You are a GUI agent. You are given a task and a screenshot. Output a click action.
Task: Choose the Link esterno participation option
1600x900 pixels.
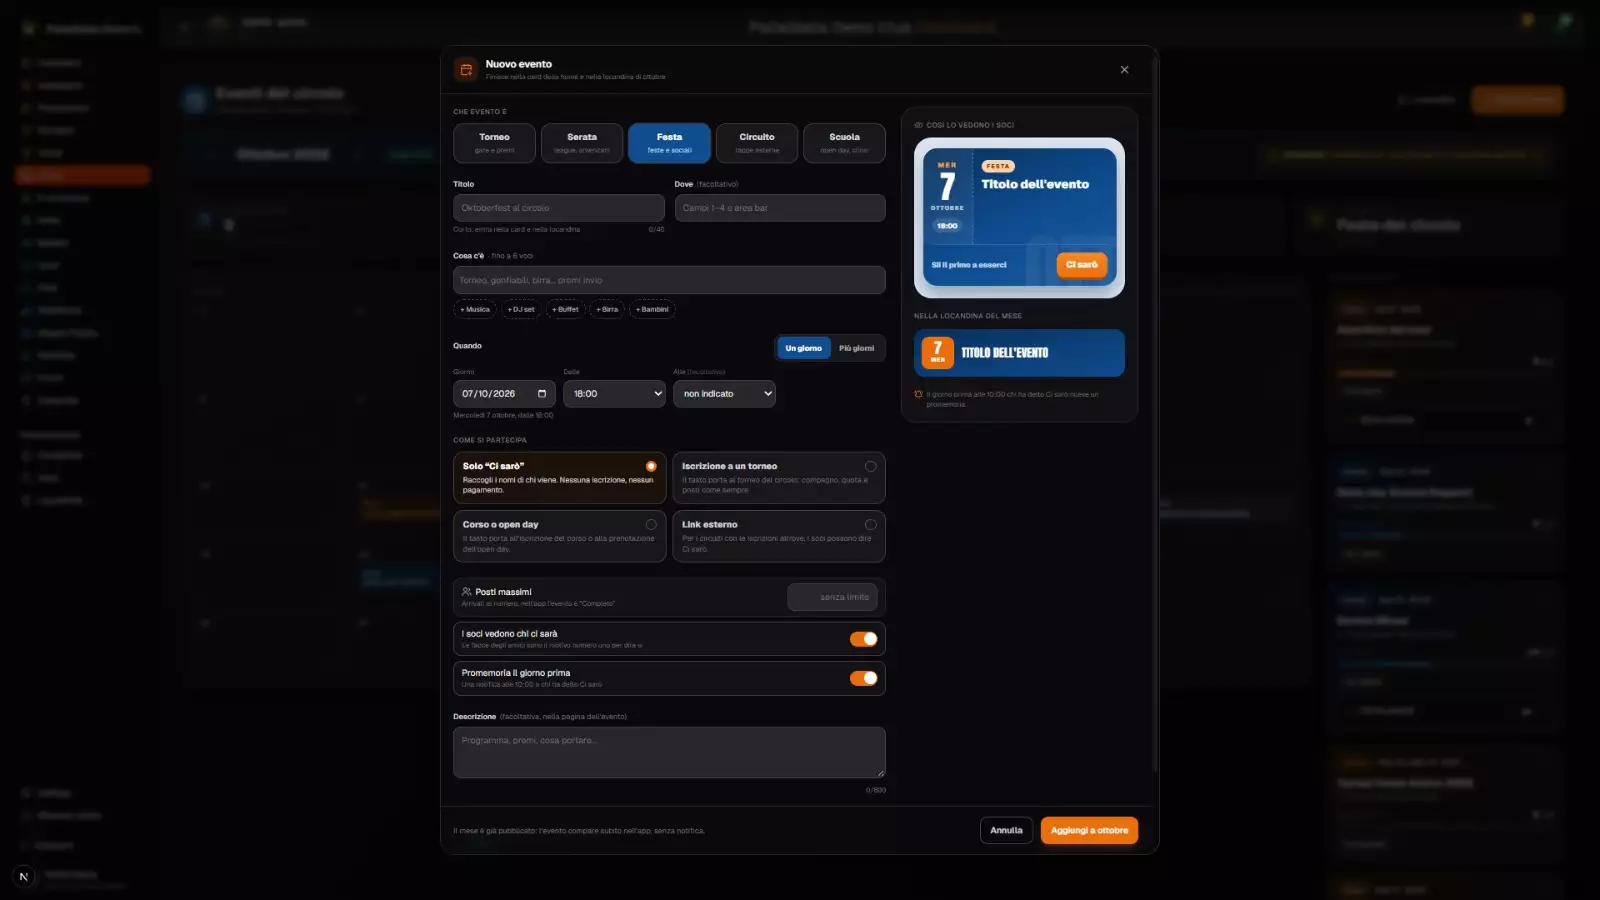point(779,536)
